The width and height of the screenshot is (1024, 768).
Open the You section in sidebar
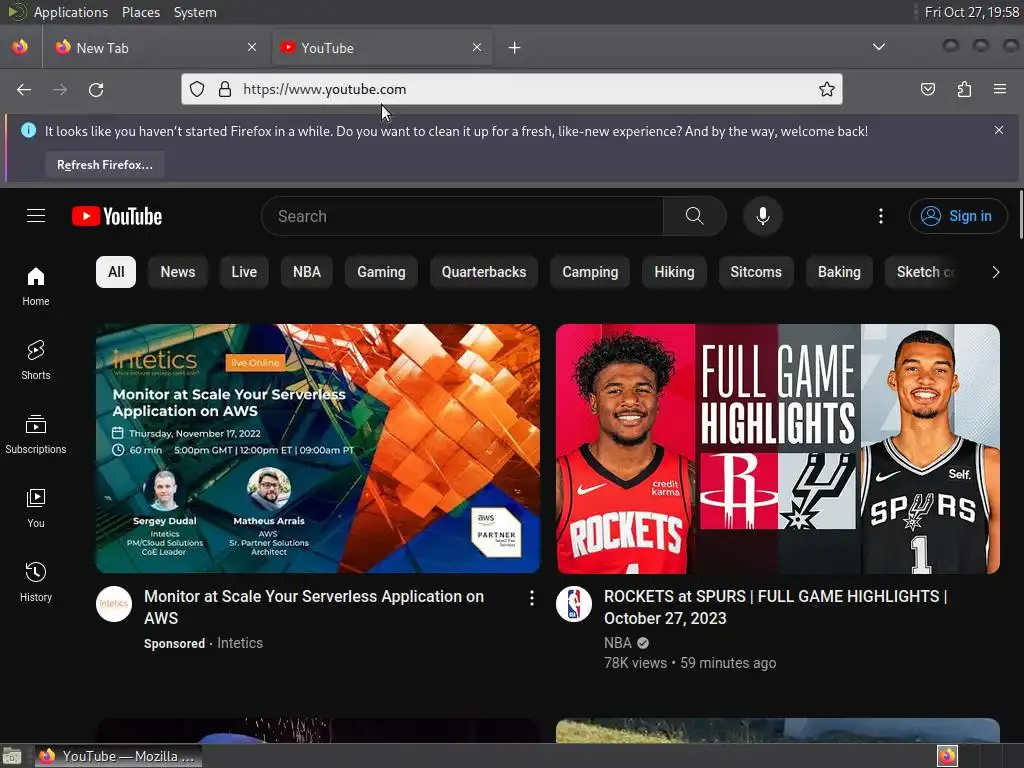[36, 508]
